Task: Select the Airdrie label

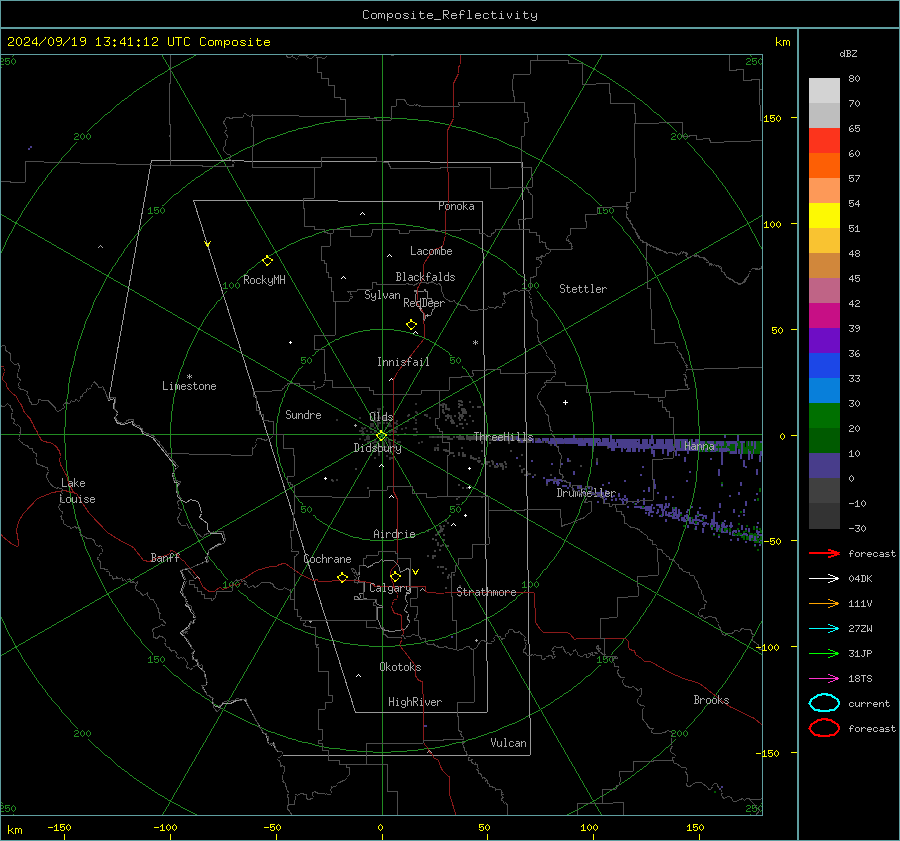Action: pyautogui.click(x=394, y=534)
